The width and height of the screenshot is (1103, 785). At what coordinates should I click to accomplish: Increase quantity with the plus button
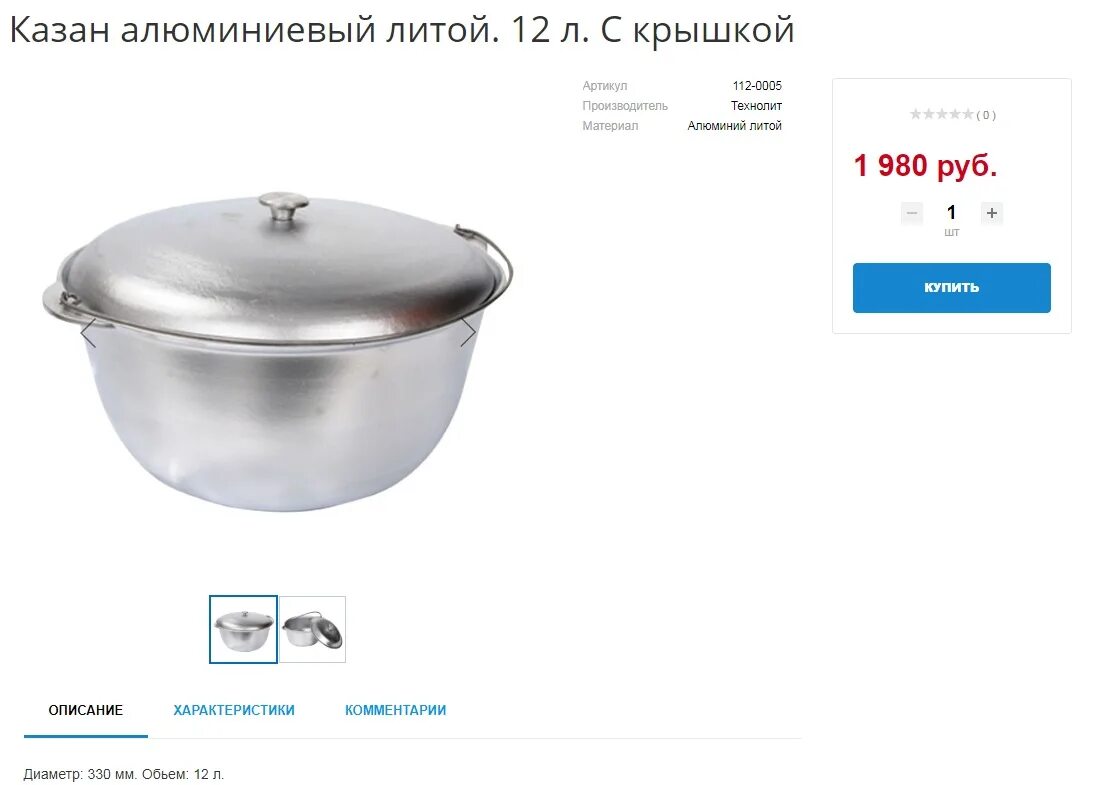pyautogui.click(x=992, y=212)
